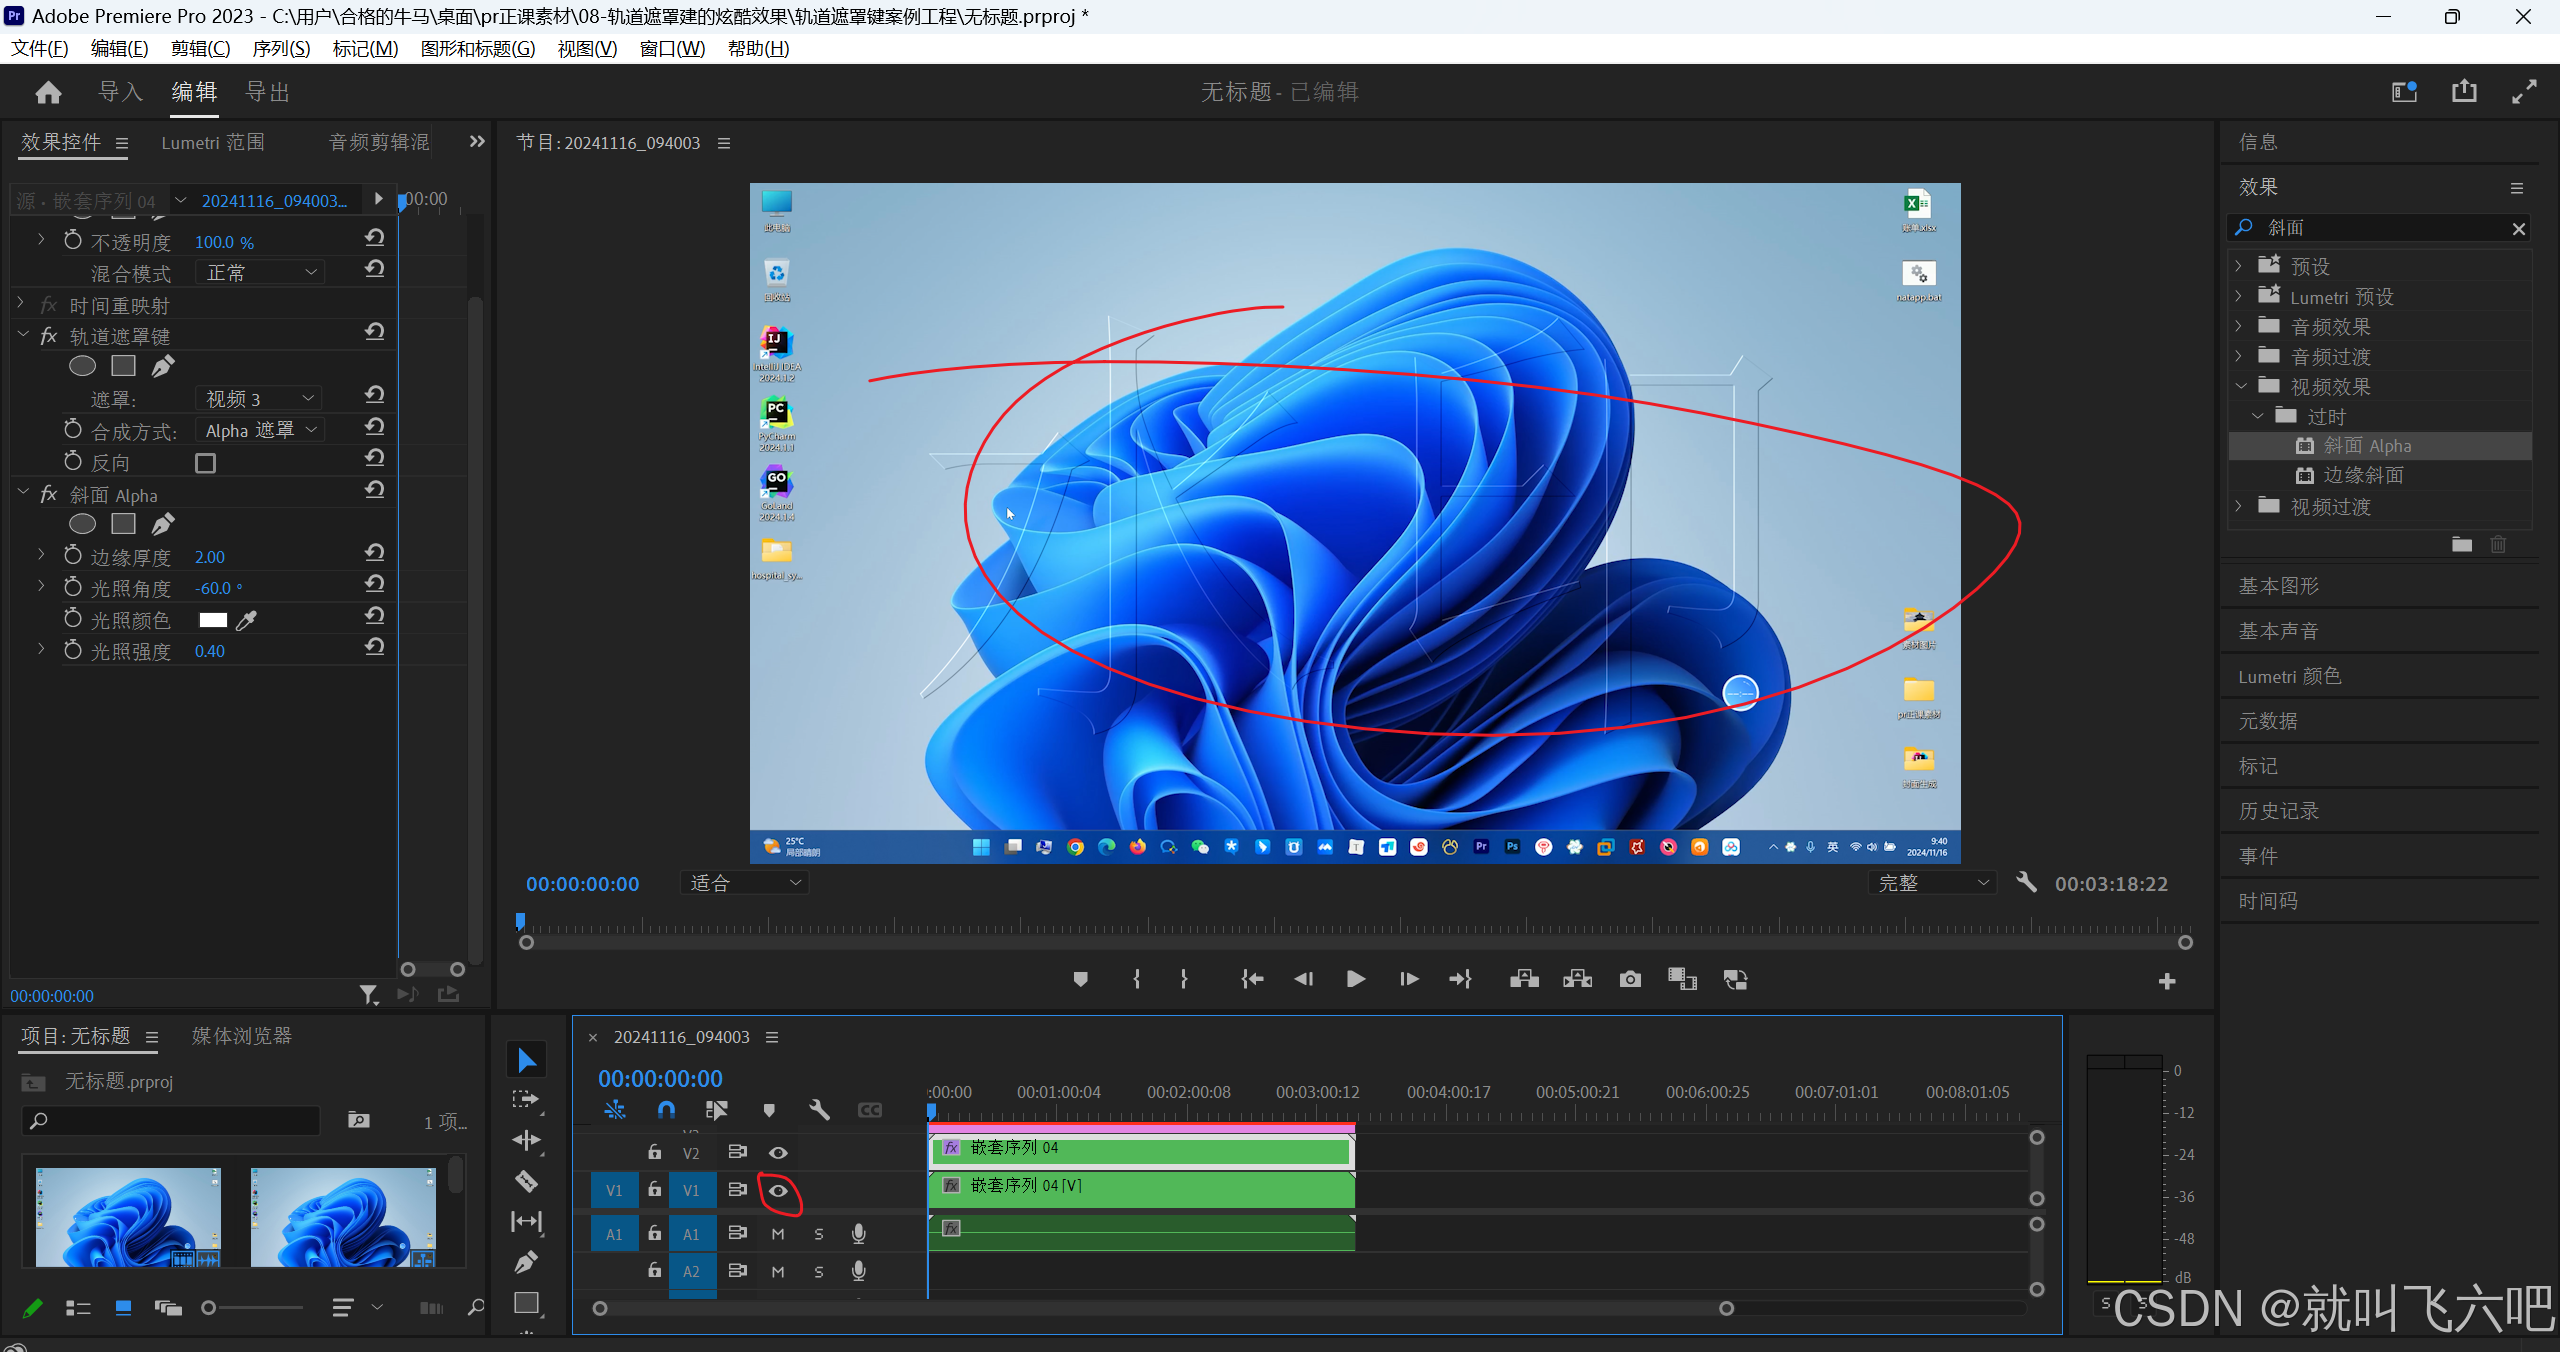Open the 序列(S) menu

click(281, 48)
